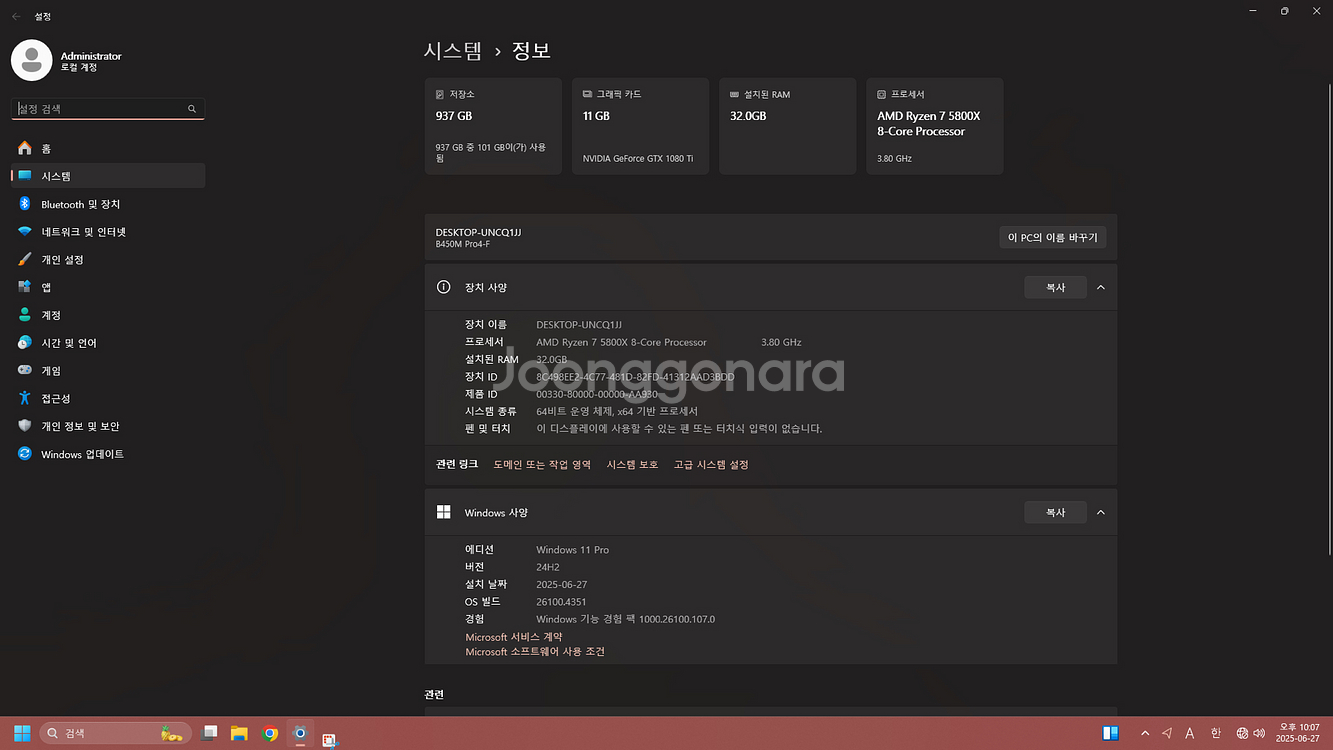Click the location arrow tray icon

[1167, 733]
